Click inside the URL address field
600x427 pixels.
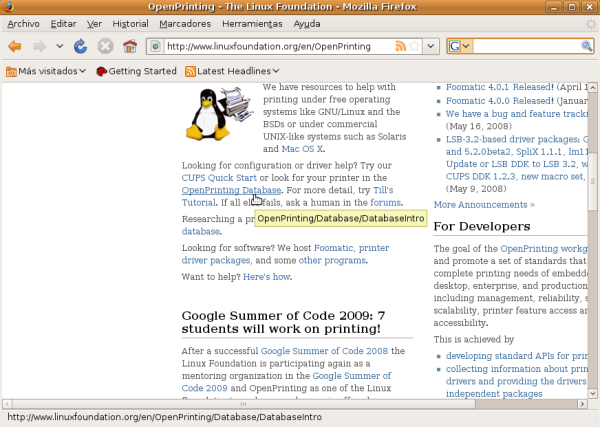(270, 46)
